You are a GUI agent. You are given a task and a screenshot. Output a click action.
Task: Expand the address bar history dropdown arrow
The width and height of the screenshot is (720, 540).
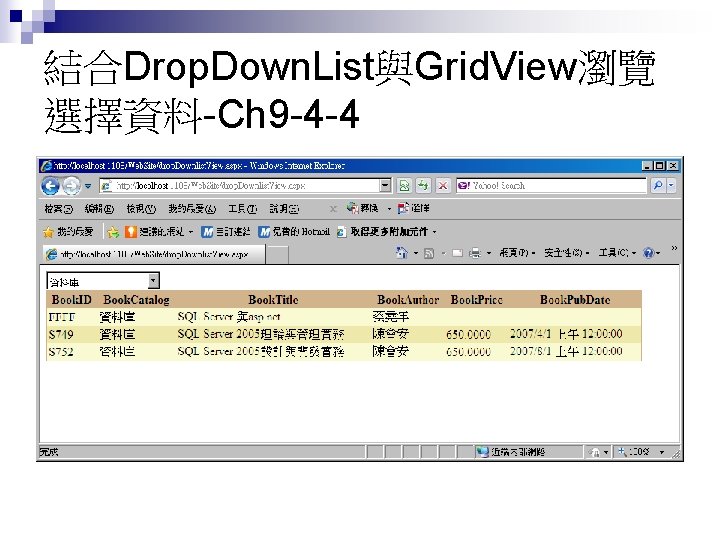[385, 186]
